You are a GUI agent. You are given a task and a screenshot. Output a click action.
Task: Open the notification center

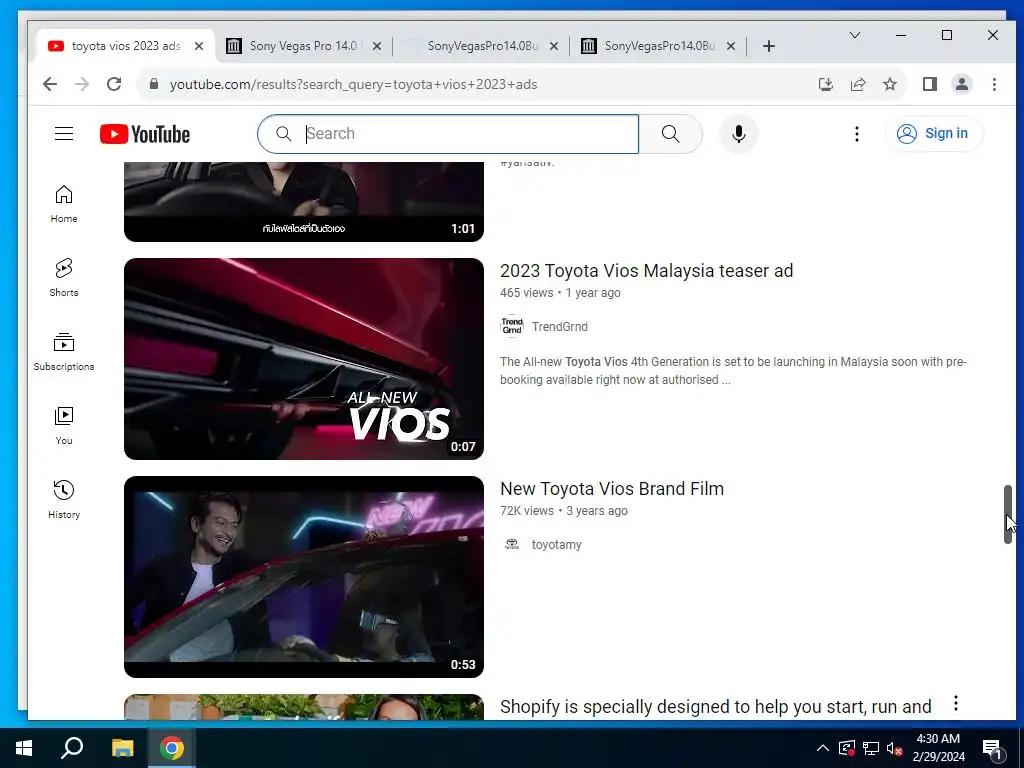click(x=992, y=749)
